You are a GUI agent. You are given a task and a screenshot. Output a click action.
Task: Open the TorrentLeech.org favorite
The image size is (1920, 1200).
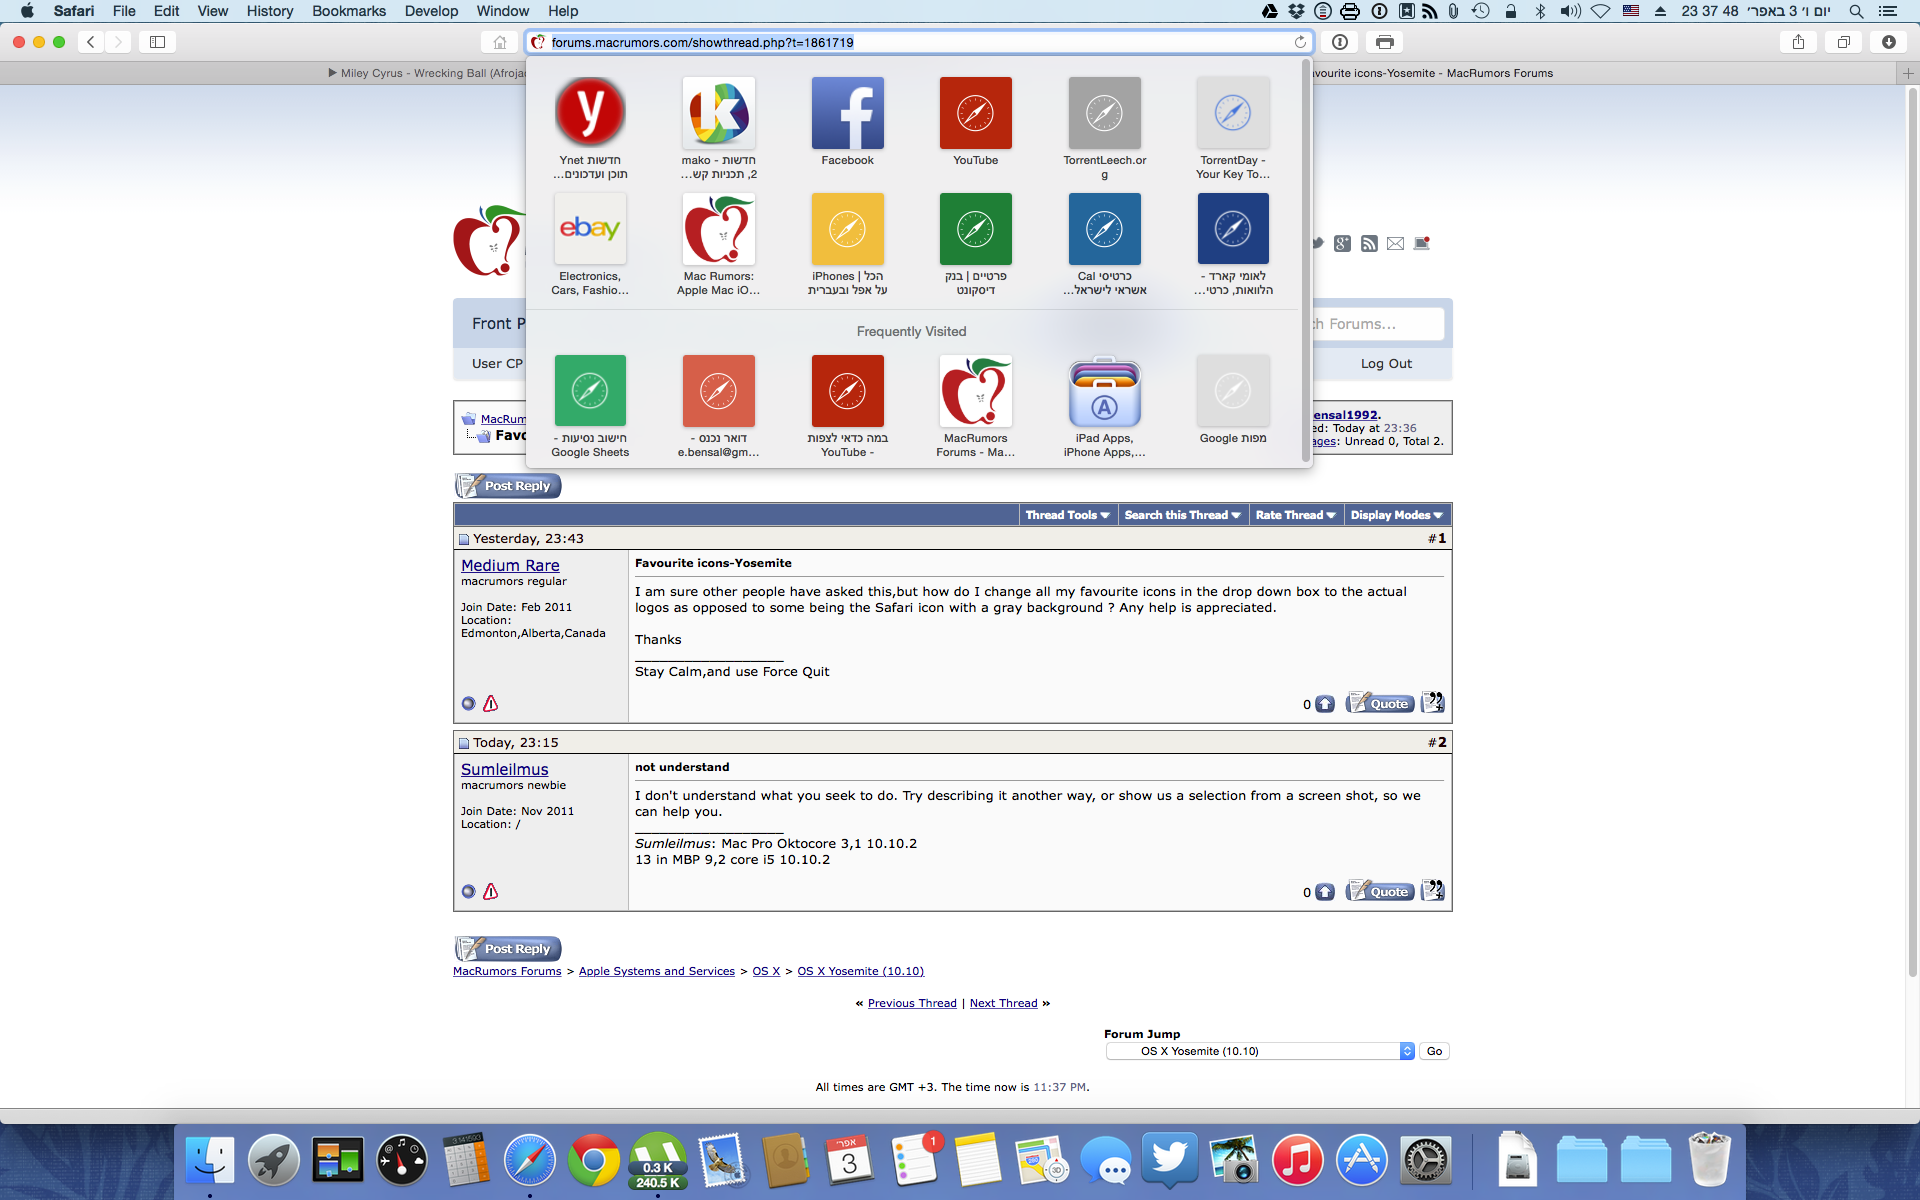pos(1104,113)
